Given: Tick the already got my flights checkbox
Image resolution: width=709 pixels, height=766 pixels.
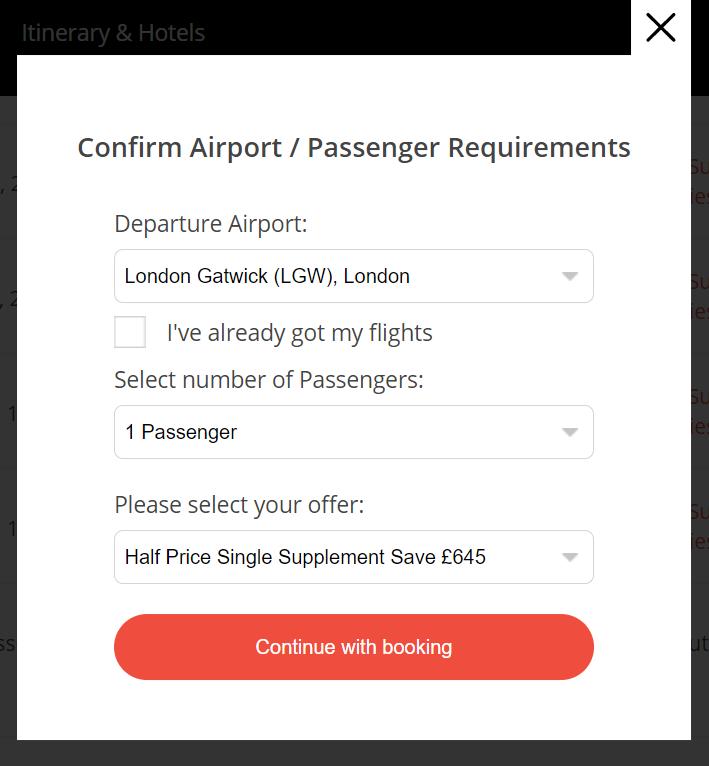Looking at the screenshot, I should 130,332.
